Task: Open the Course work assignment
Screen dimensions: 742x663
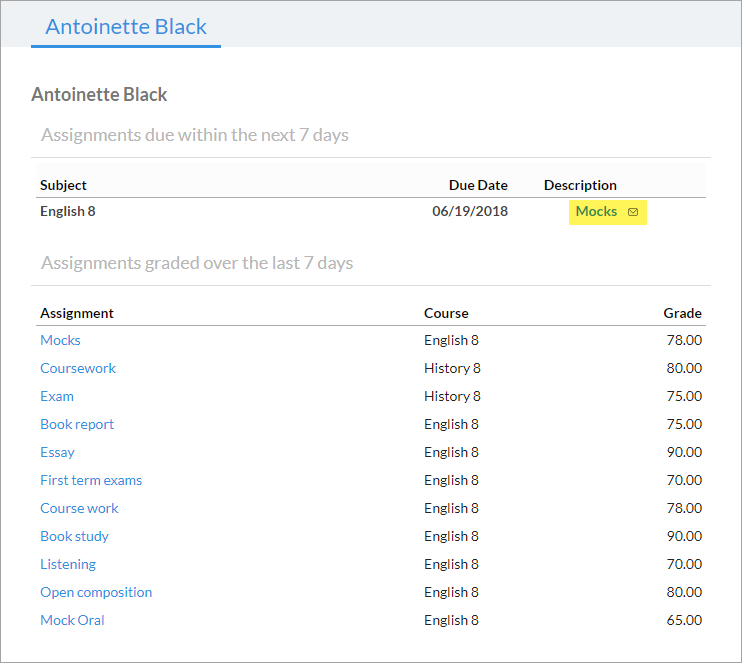Action: 80,508
